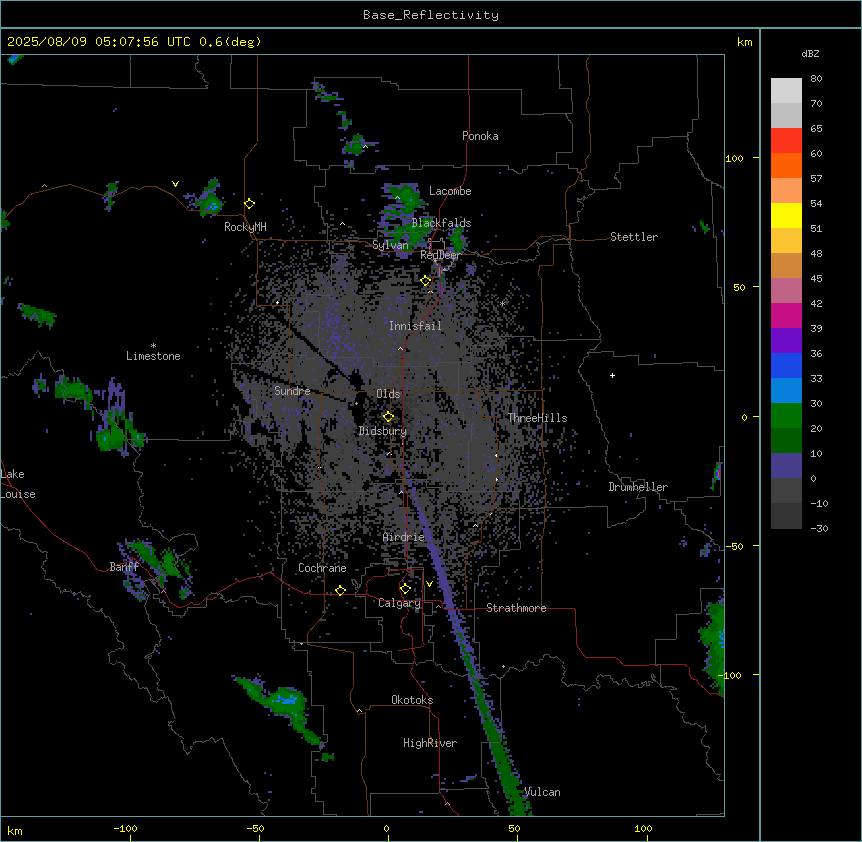Viewport: 862px width, 842px height.
Task: Click the Calgary city label
Action: tap(399, 603)
